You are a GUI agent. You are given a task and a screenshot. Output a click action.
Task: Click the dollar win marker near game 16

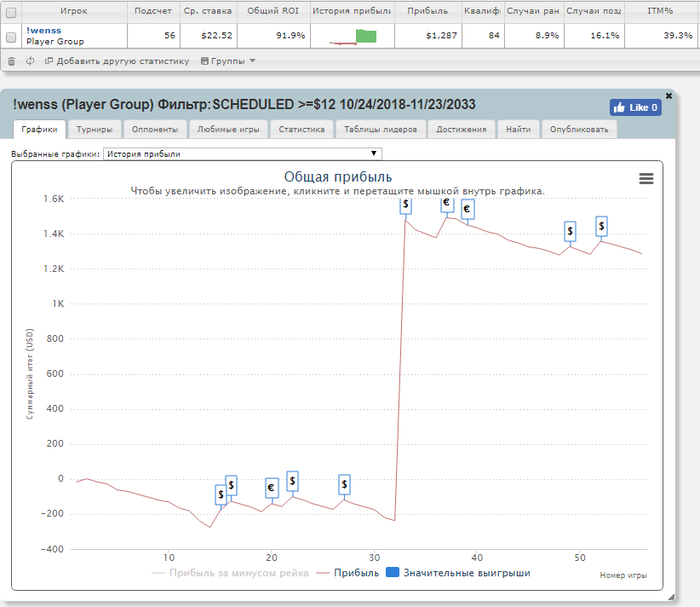pos(231,485)
